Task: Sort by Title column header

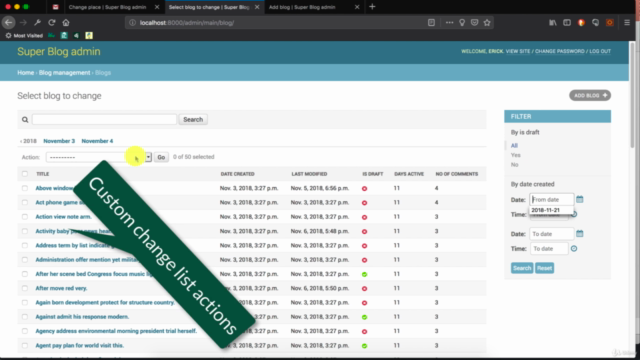Action: tap(42, 174)
